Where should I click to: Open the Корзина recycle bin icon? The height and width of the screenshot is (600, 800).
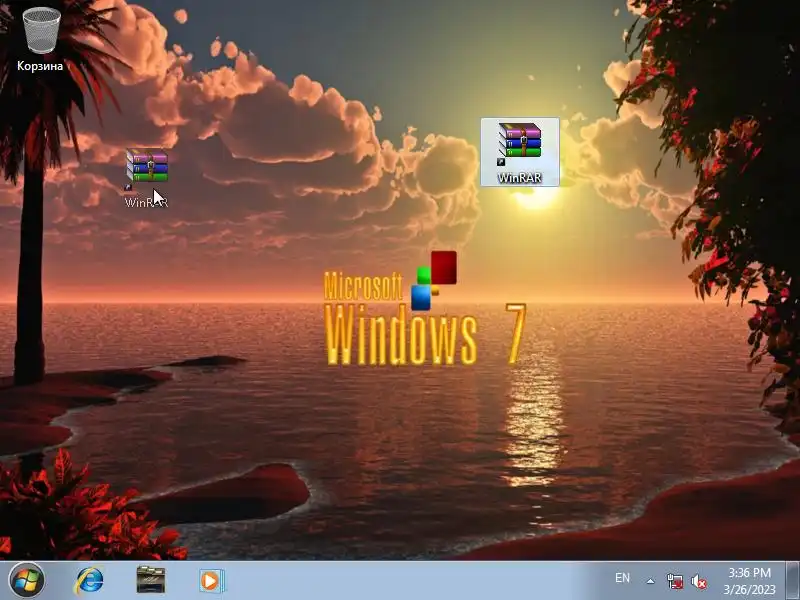click(x=41, y=39)
